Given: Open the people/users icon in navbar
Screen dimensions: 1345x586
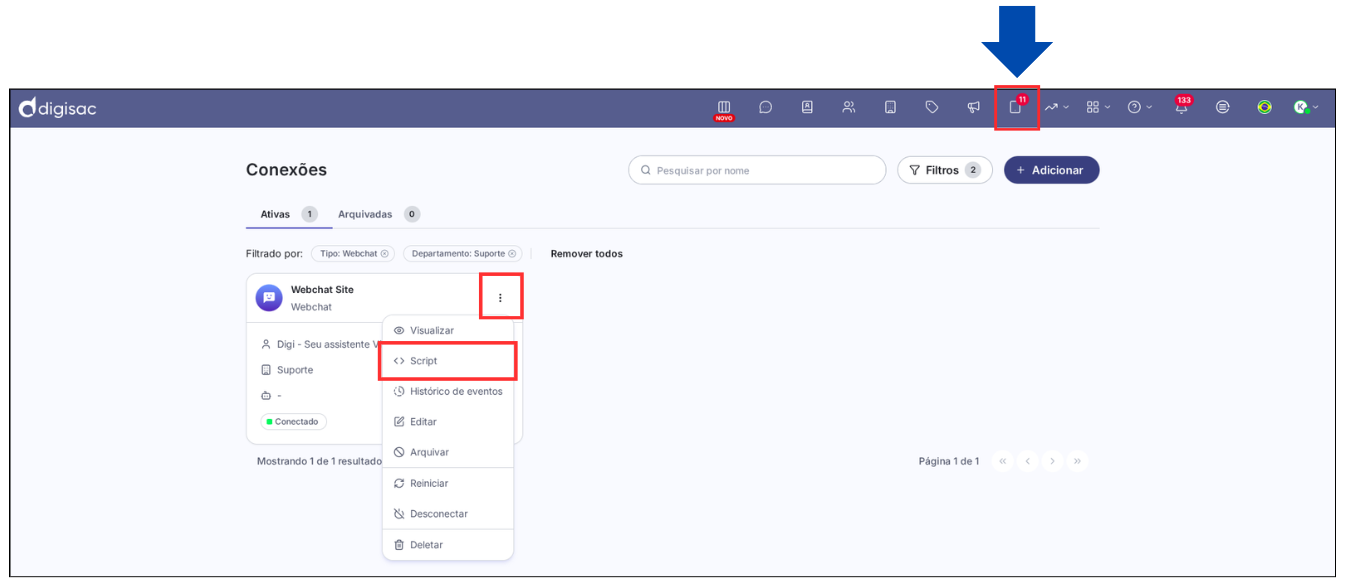Looking at the screenshot, I should pyautogui.click(x=849, y=107).
